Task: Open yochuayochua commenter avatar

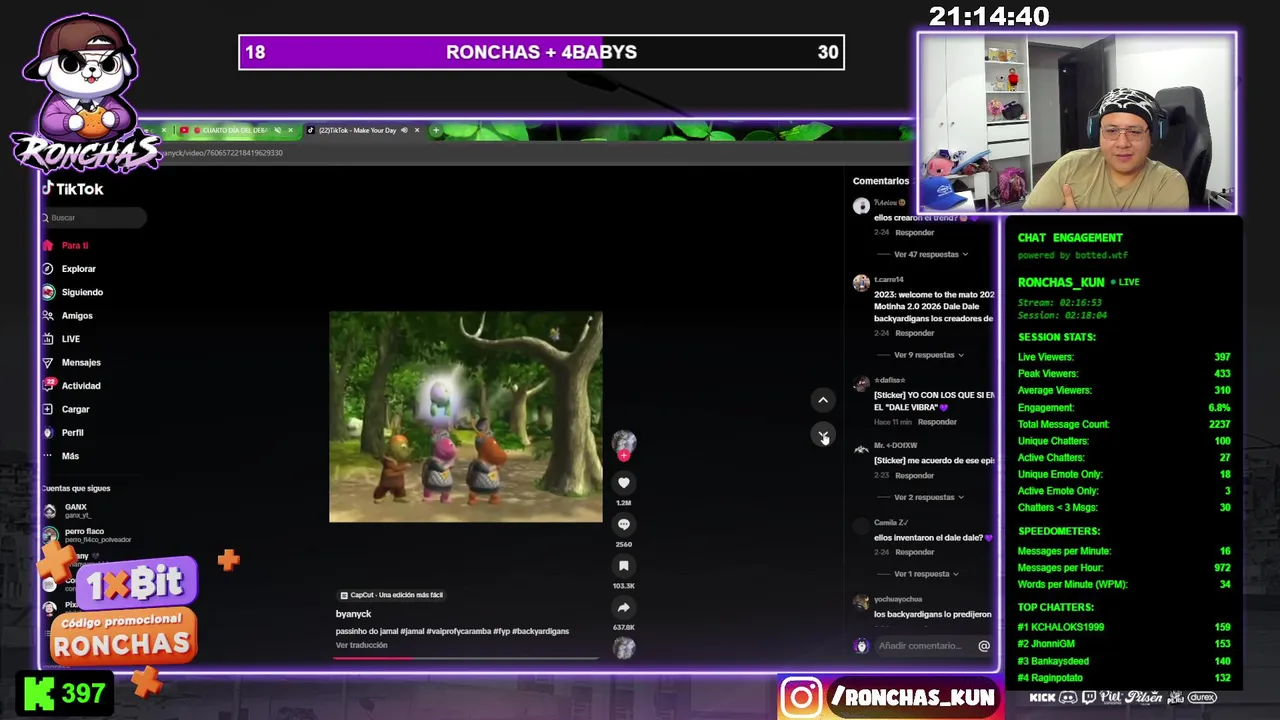Action: pyautogui.click(x=861, y=602)
